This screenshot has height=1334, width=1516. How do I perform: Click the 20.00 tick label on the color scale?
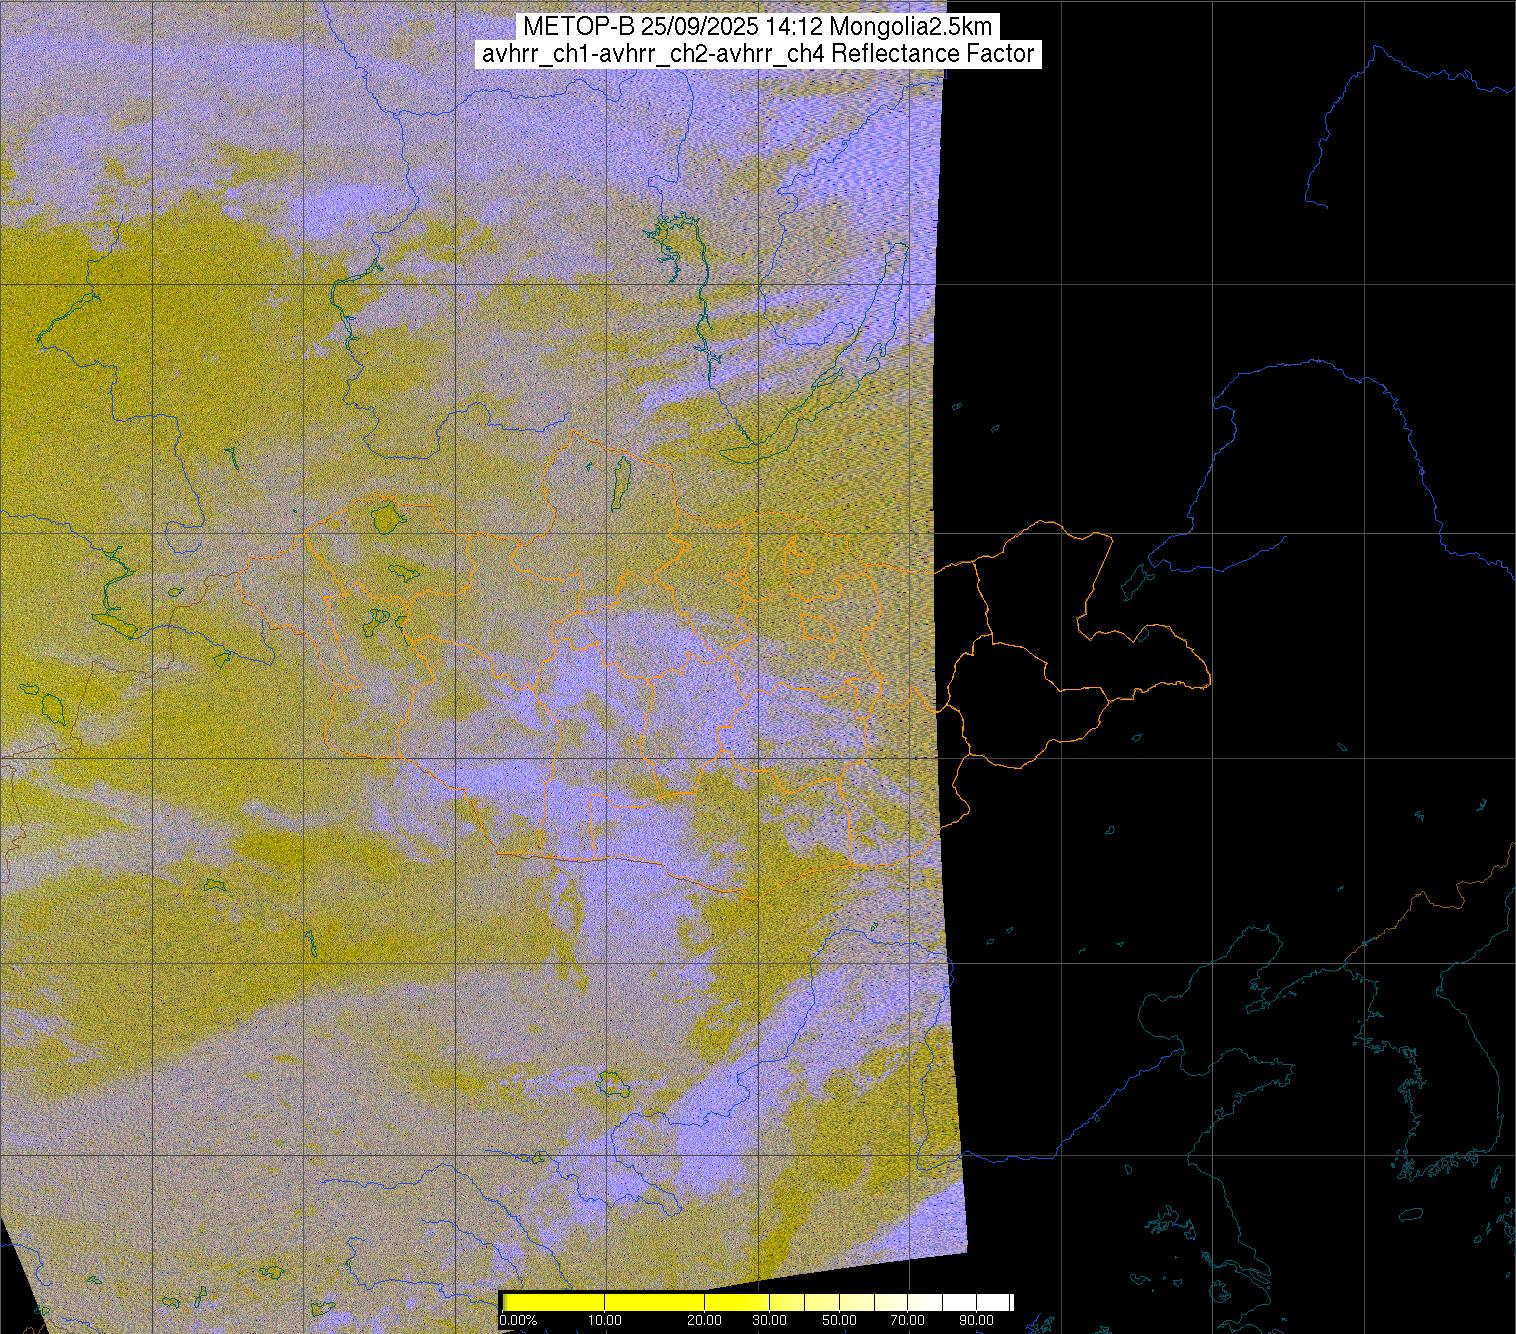click(706, 1321)
